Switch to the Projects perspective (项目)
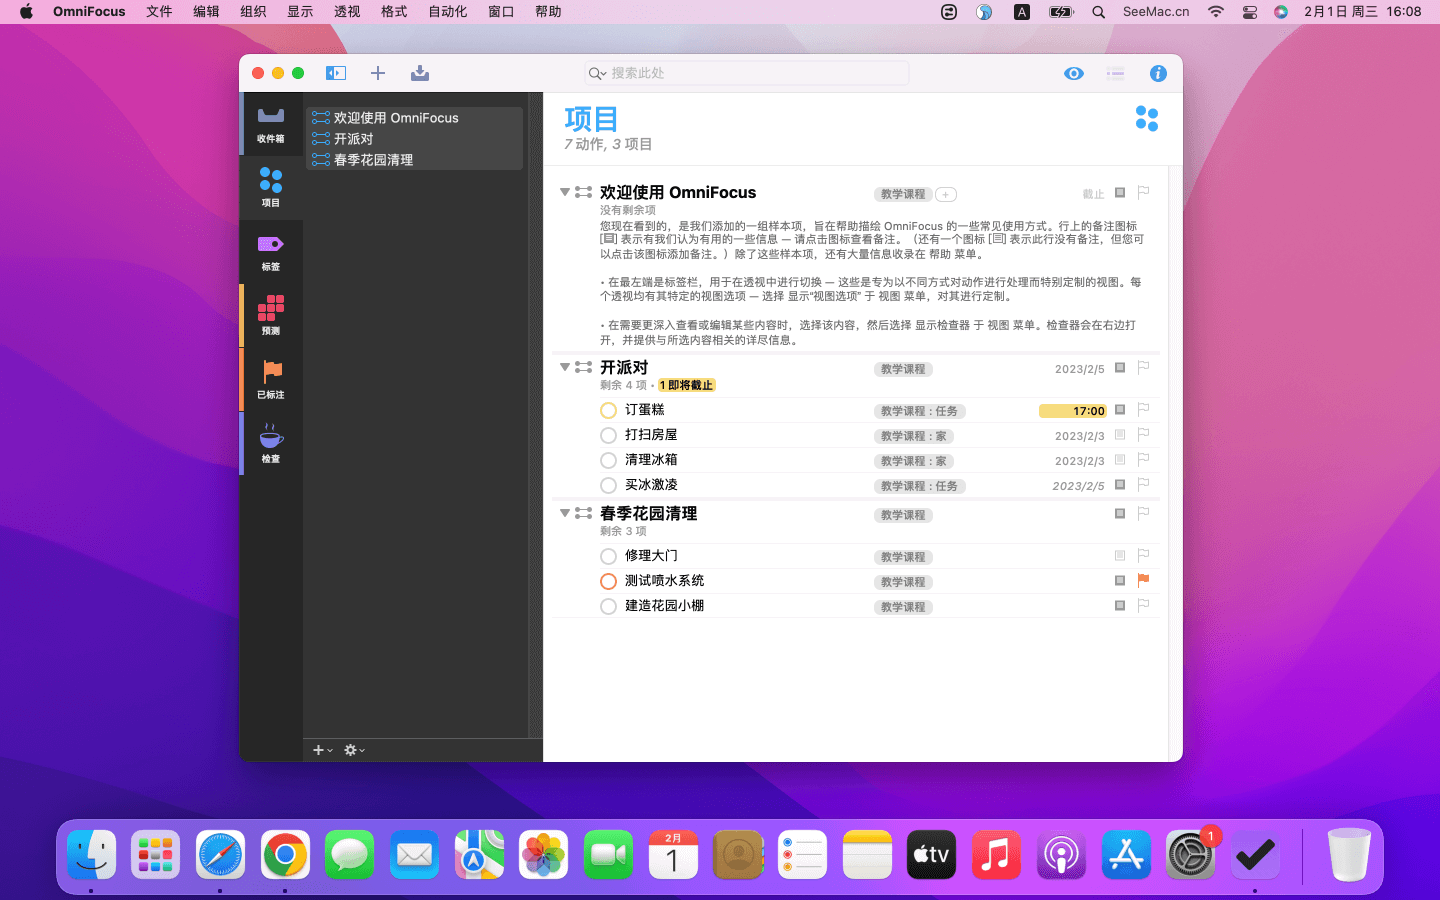Image resolution: width=1440 pixels, height=900 pixels. [271, 188]
